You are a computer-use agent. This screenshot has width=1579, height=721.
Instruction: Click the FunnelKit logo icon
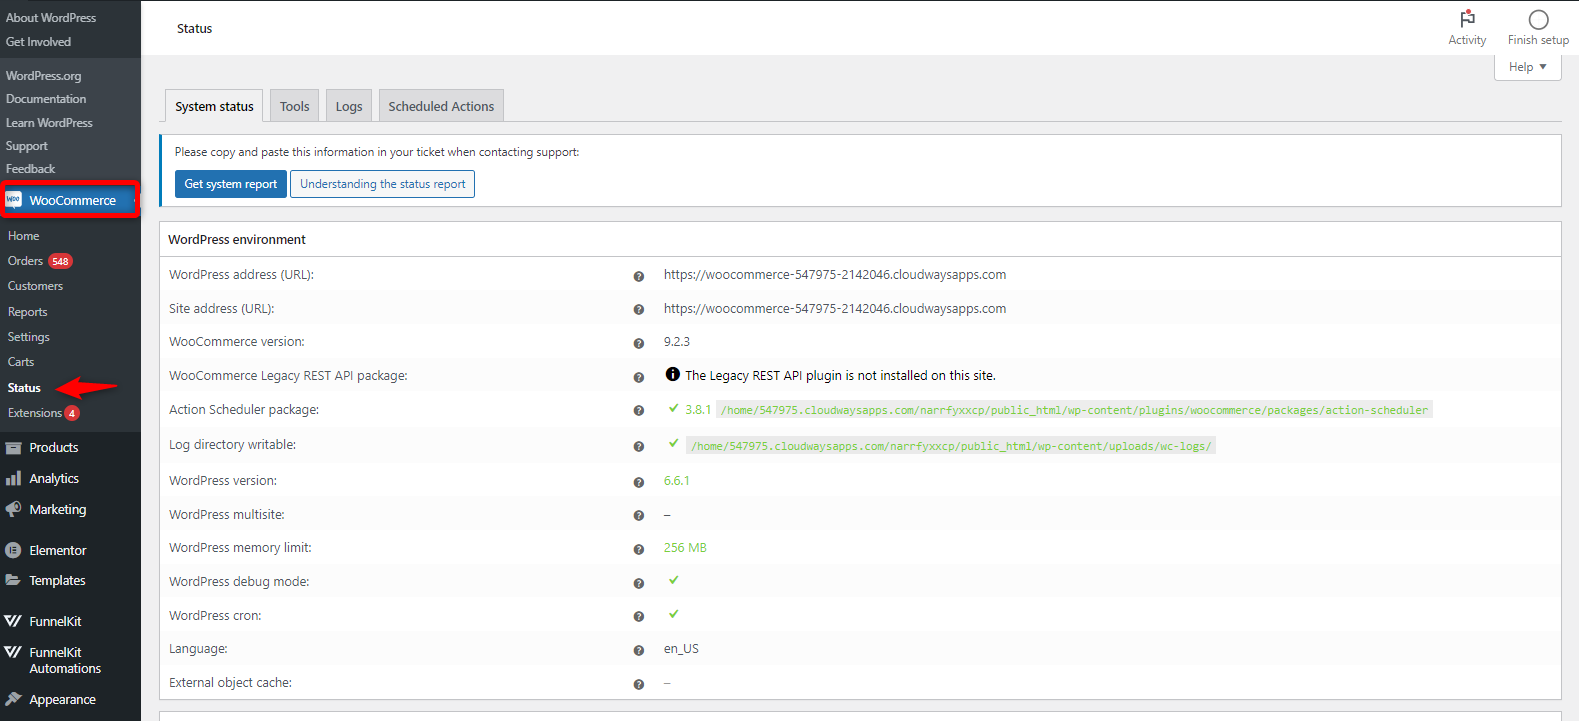click(13, 621)
